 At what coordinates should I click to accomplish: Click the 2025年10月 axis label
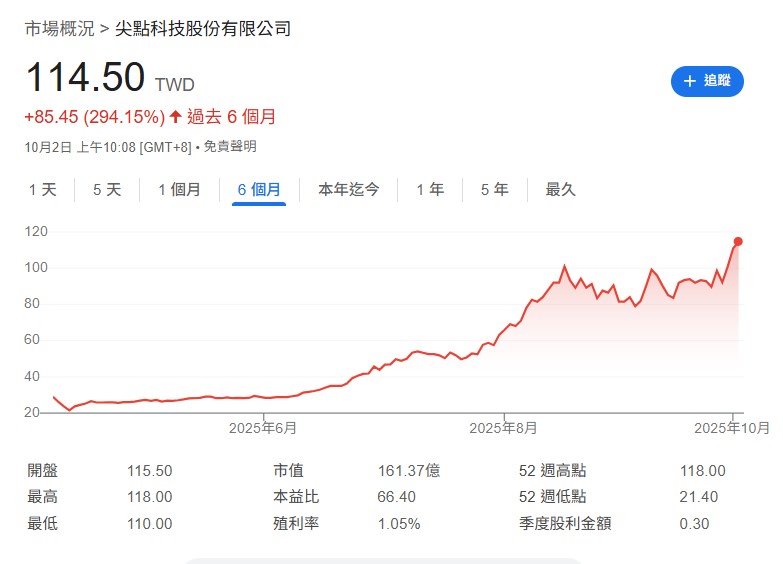tap(732, 428)
